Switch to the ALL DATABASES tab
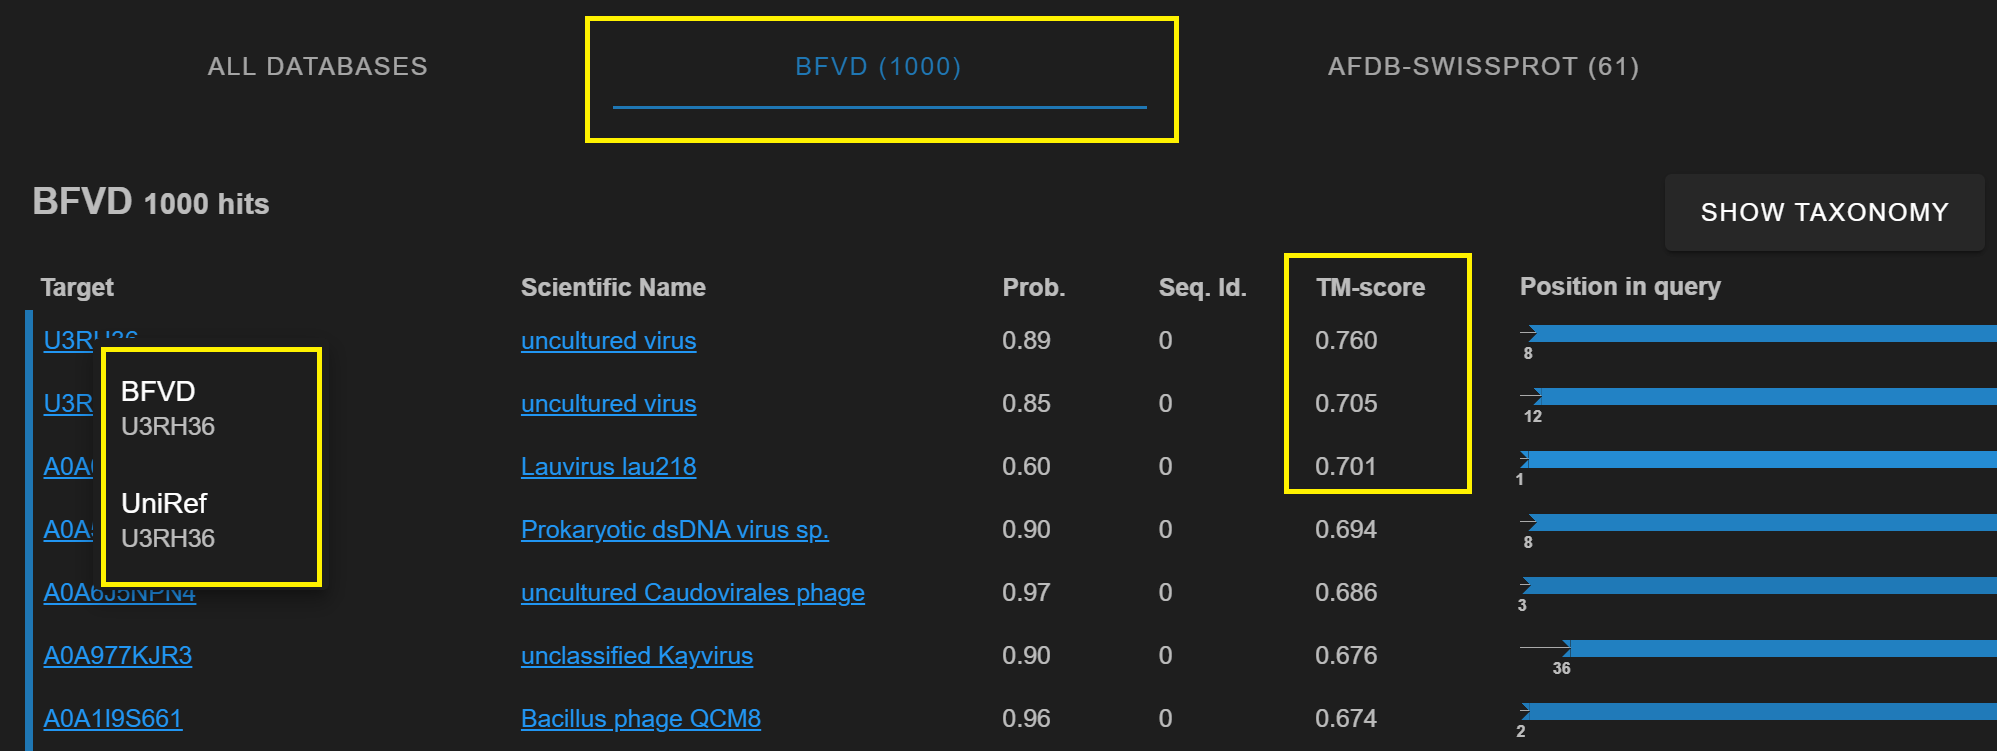The image size is (1997, 751). point(317,67)
